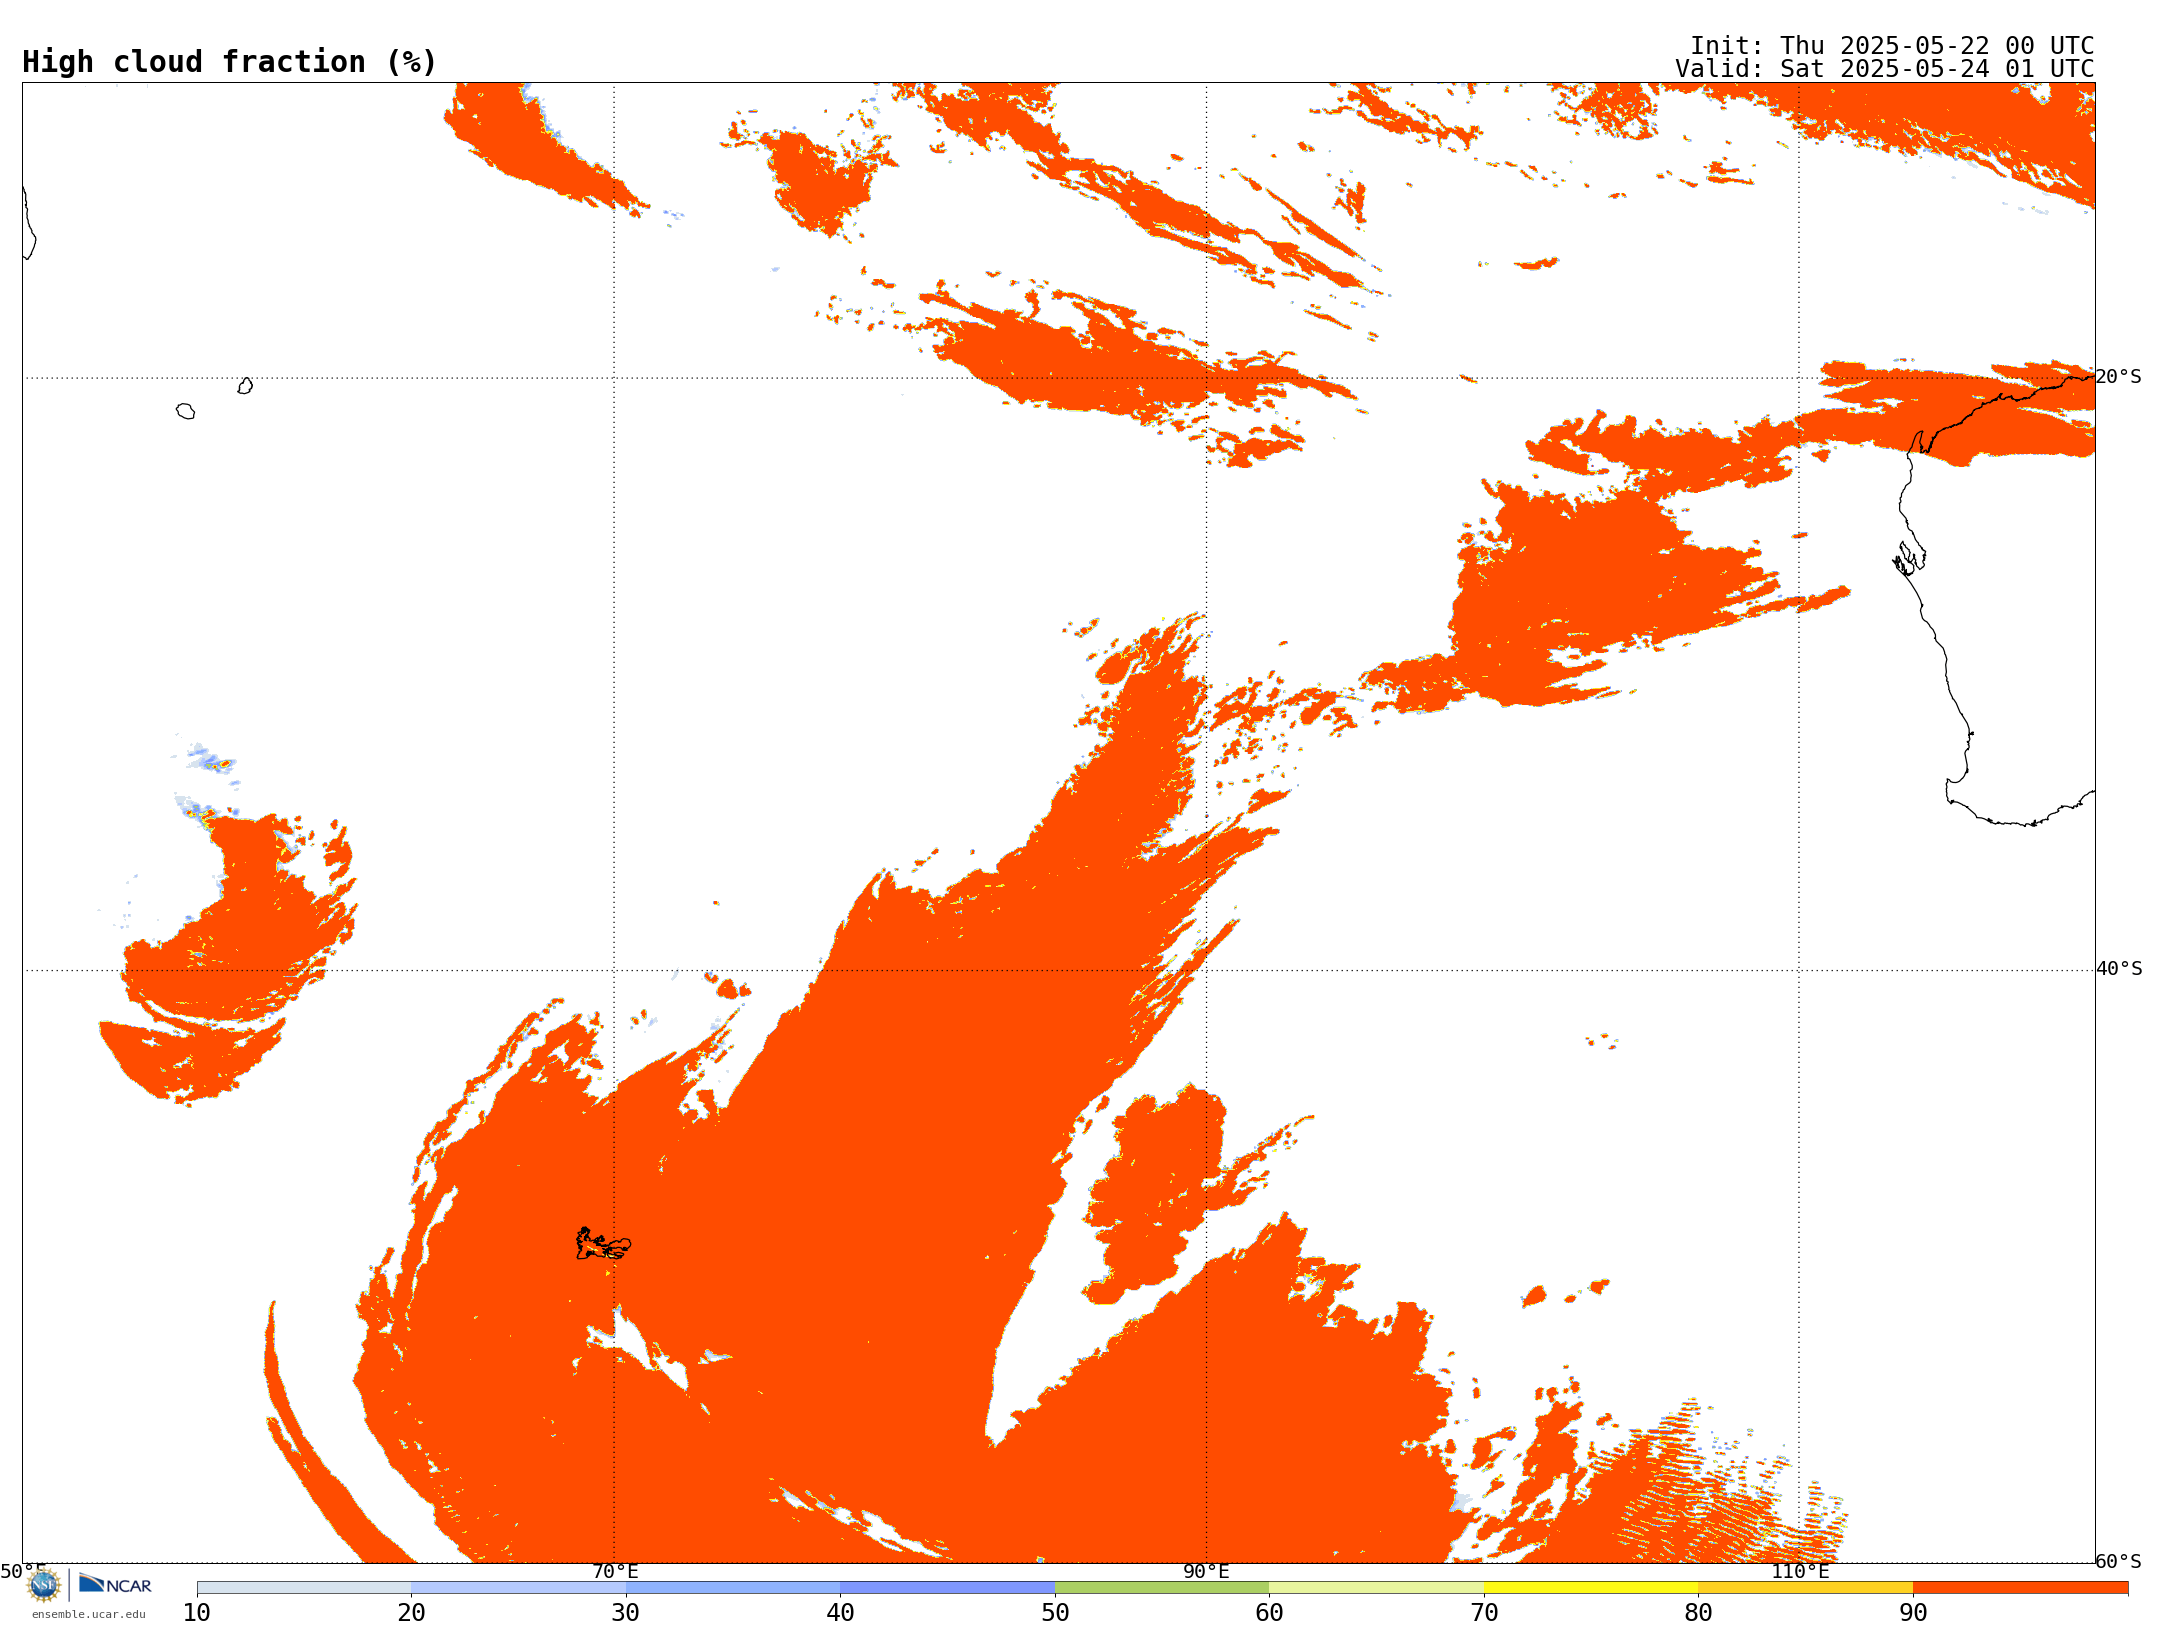Click the '70°E' longitude label
This screenshot has height=1626, width=2160.
tap(615, 1571)
